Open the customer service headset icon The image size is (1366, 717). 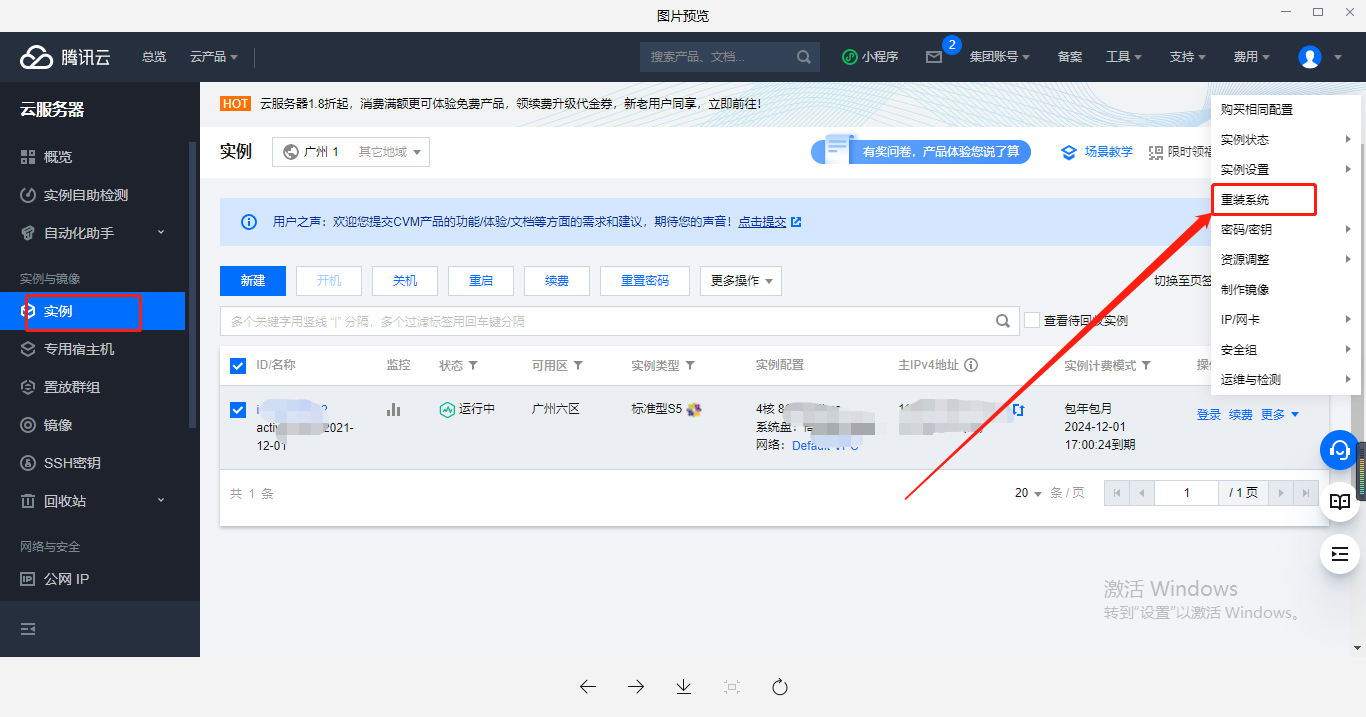tap(1339, 450)
